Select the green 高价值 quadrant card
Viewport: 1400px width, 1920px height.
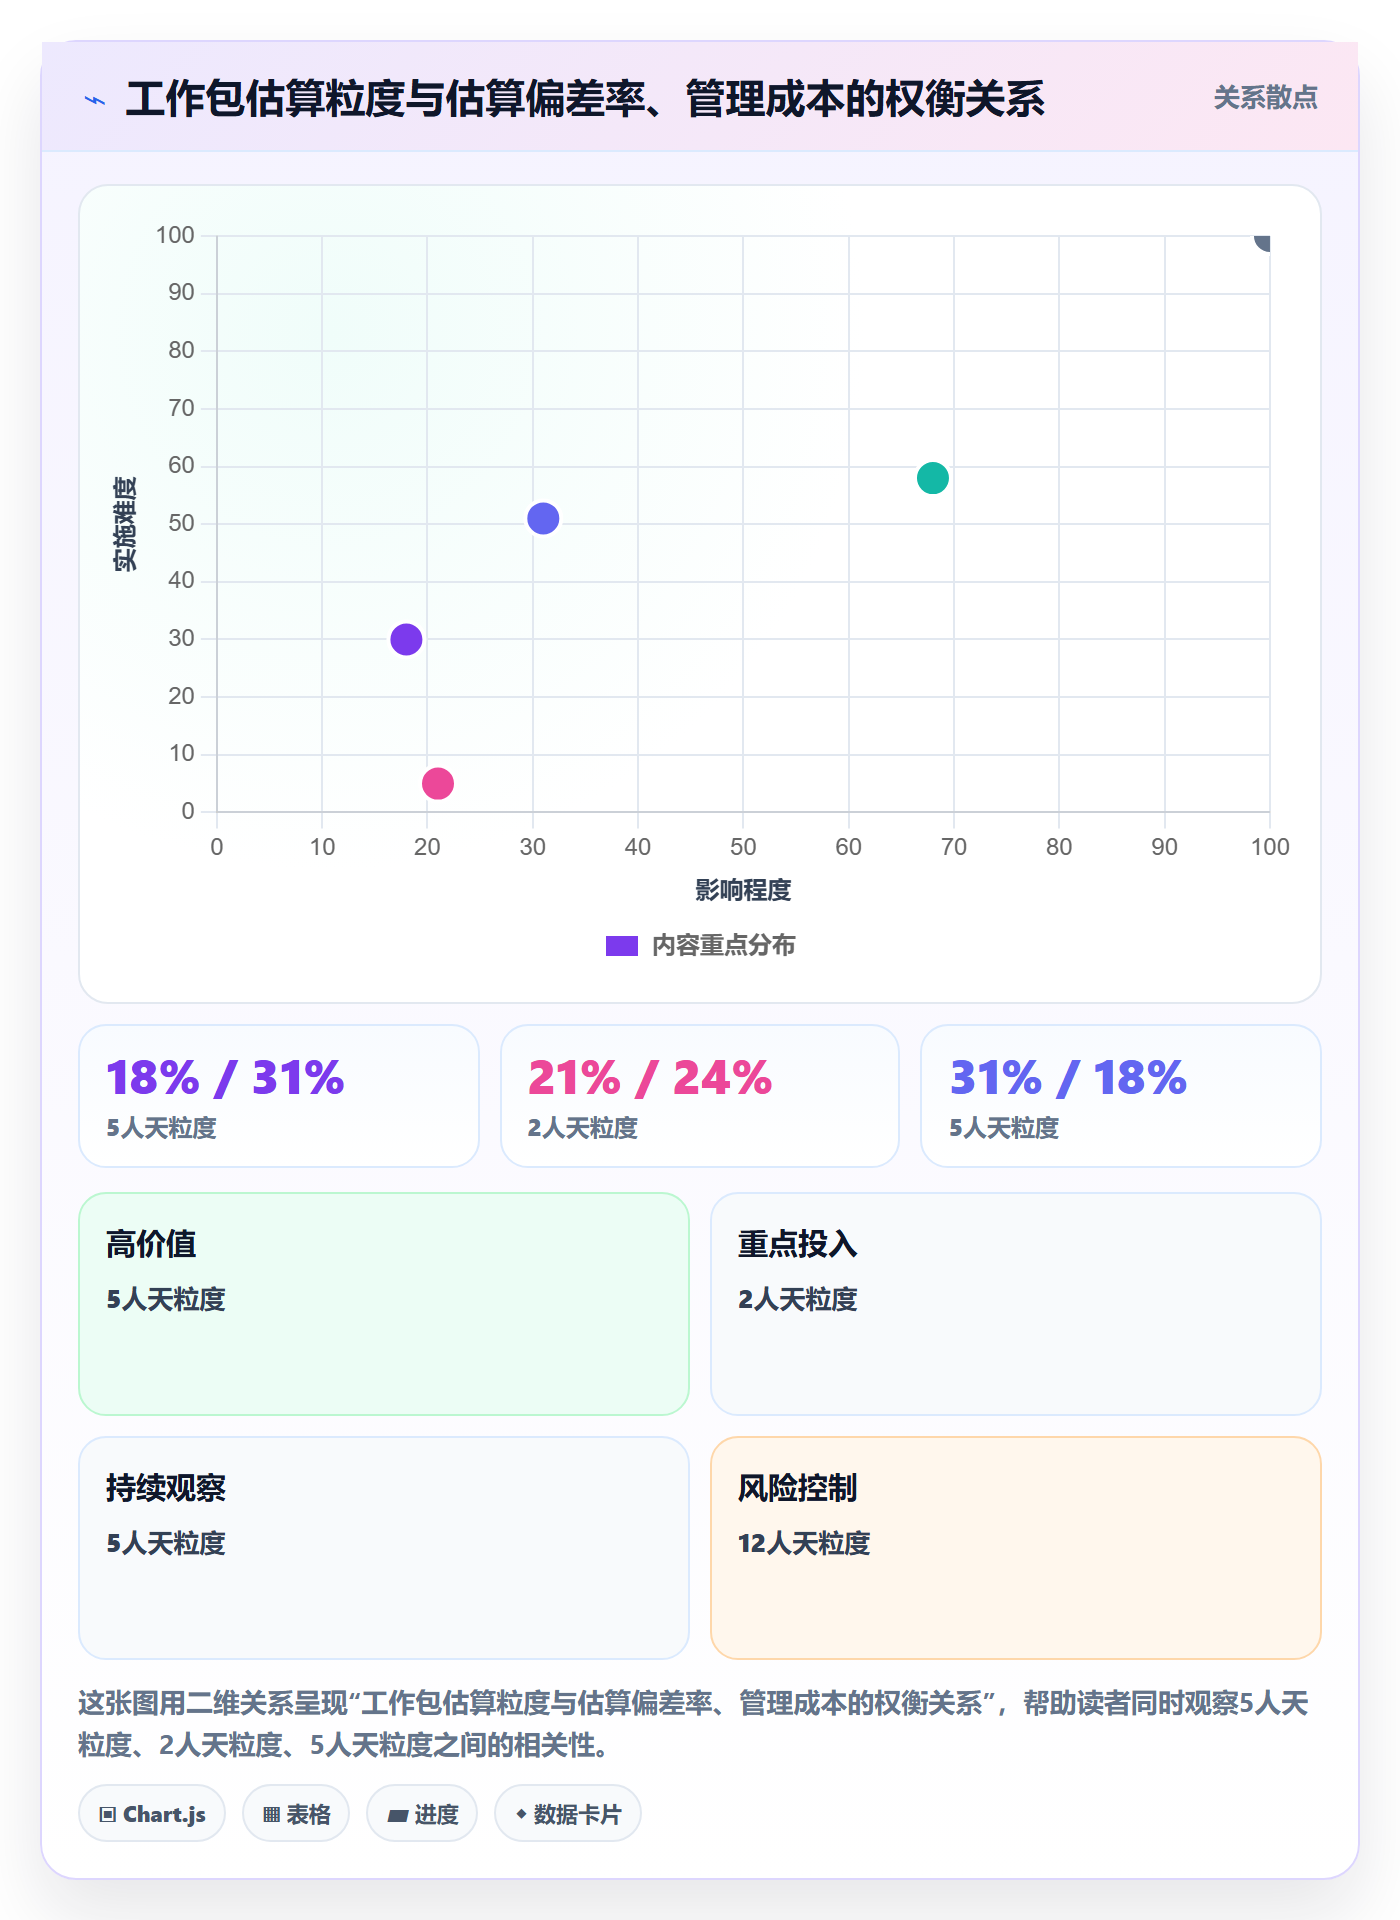pyautogui.click(x=384, y=1304)
